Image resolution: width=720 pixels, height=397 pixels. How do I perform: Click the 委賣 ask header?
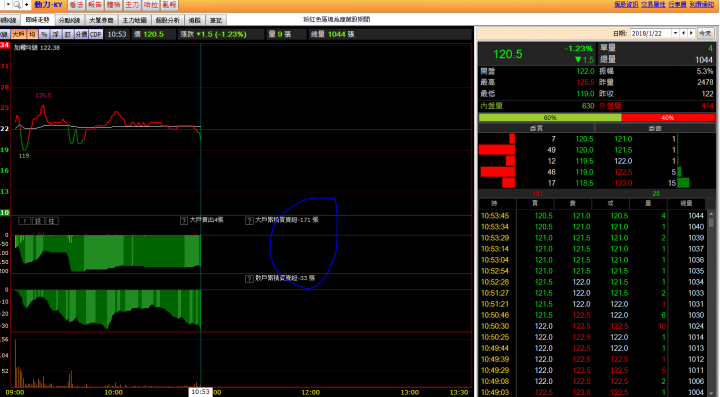coord(654,129)
